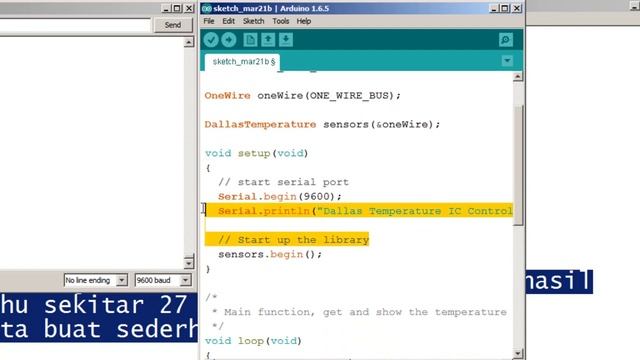
Task: Open the File menu
Action: (209, 21)
